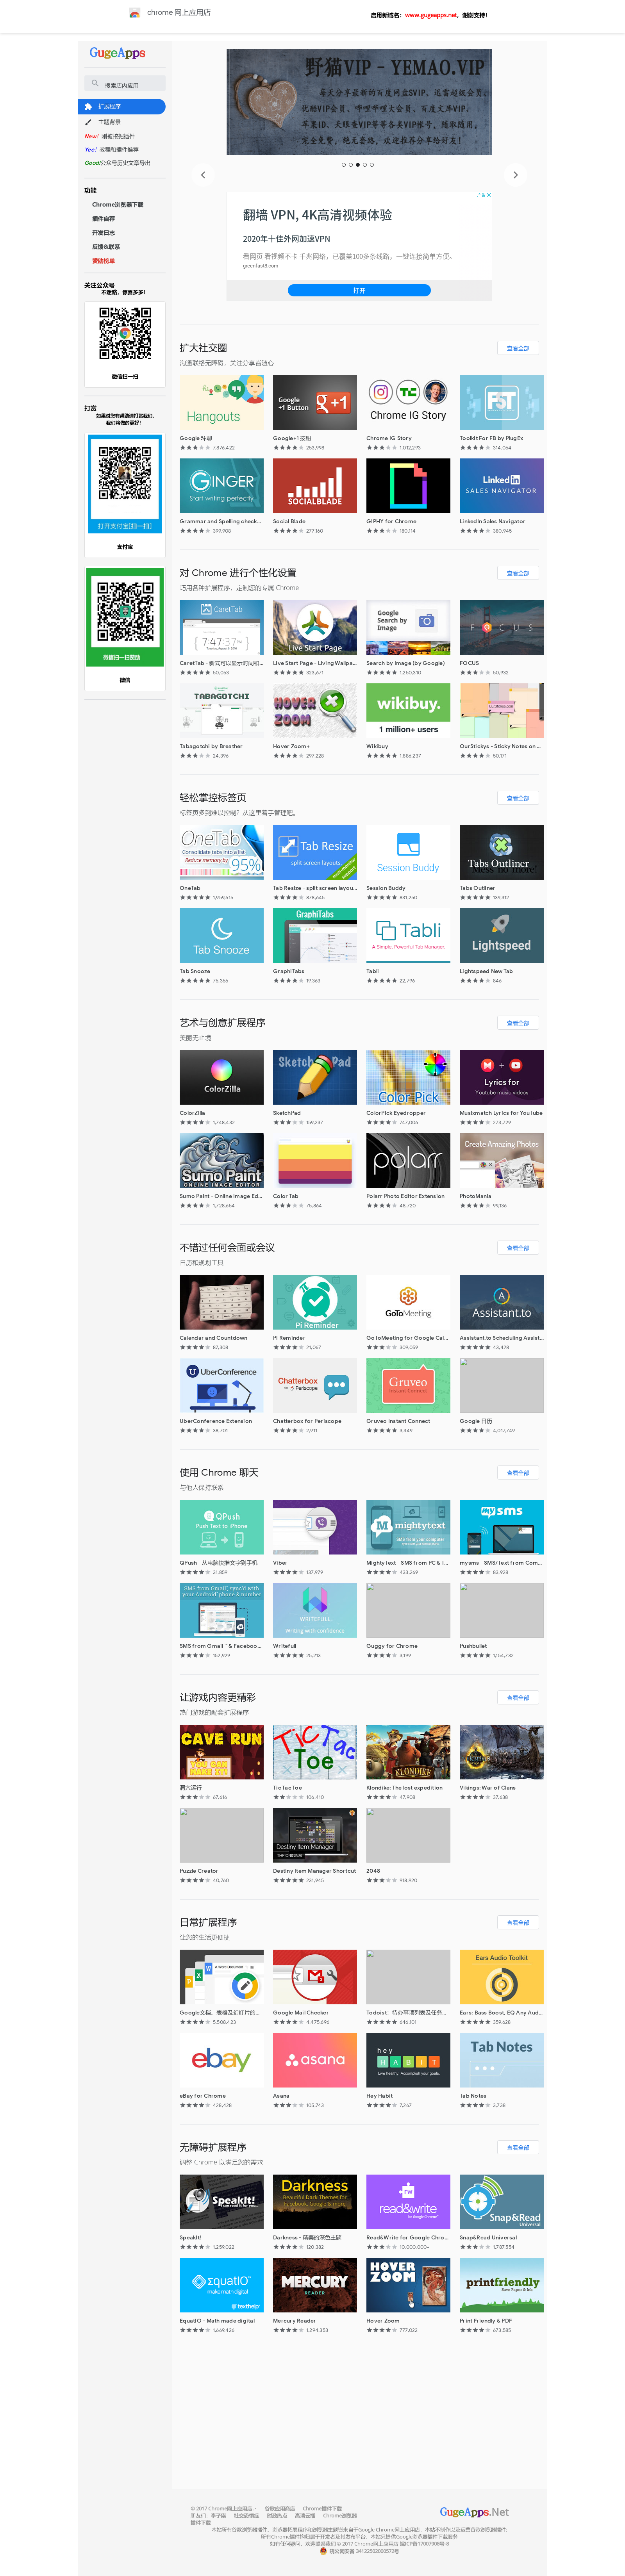The width and height of the screenshot is (625, 2576).
Task: Open the Chrome IG Story extension tile
Action: point(408,402)
